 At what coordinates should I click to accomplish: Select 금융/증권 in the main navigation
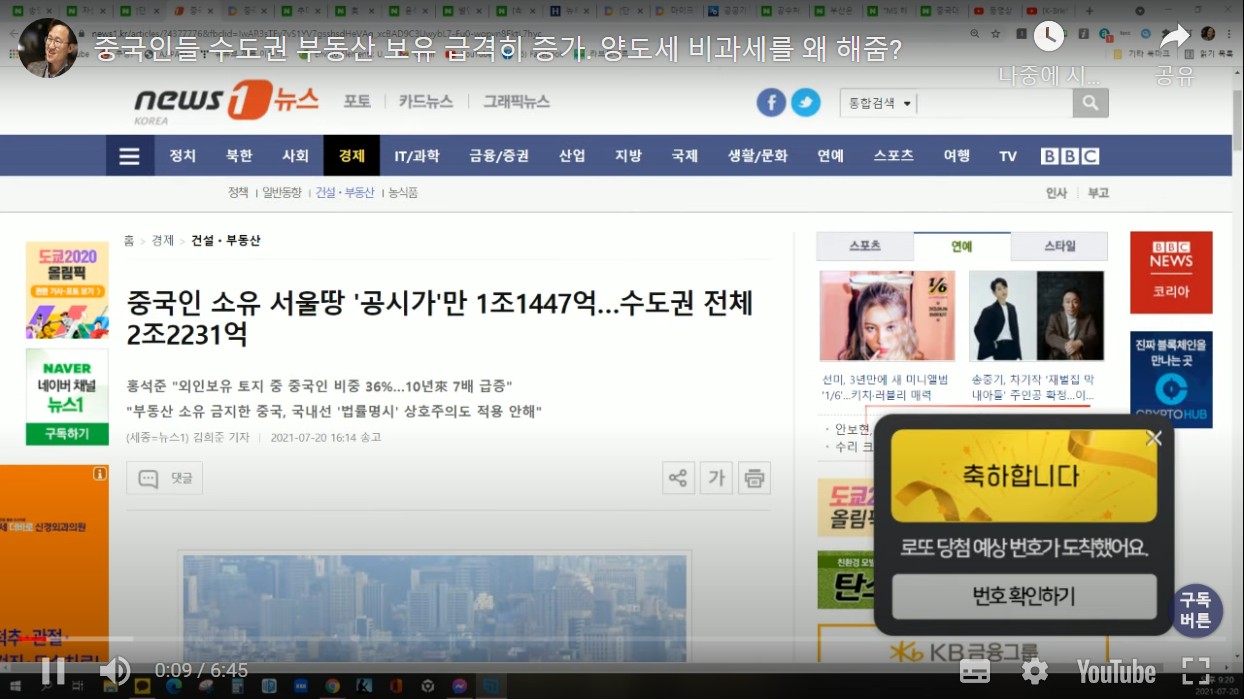499,156
